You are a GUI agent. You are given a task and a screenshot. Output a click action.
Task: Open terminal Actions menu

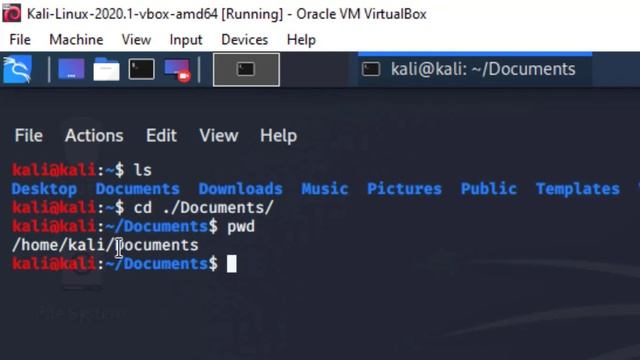(94, 136)
